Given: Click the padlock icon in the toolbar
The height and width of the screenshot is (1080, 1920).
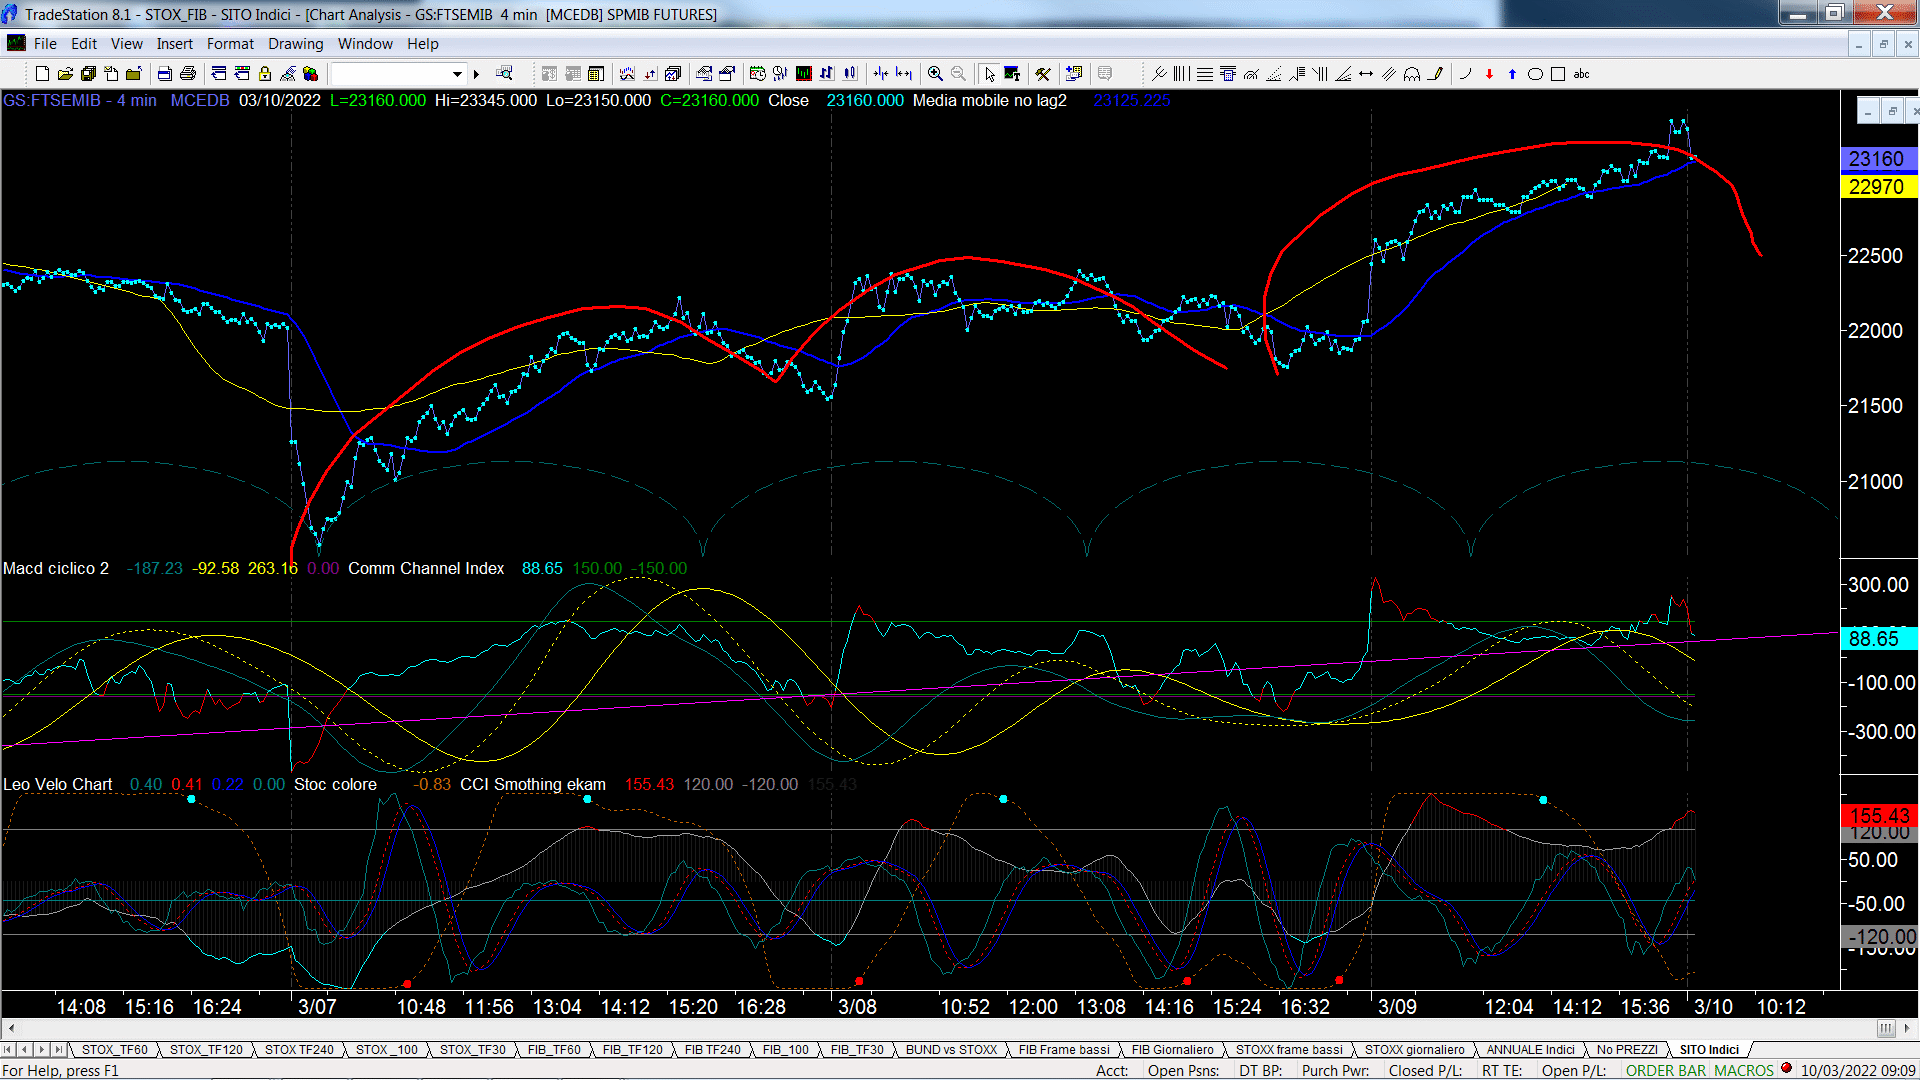Looking at the screenshot, I should [x=265, y=74].
